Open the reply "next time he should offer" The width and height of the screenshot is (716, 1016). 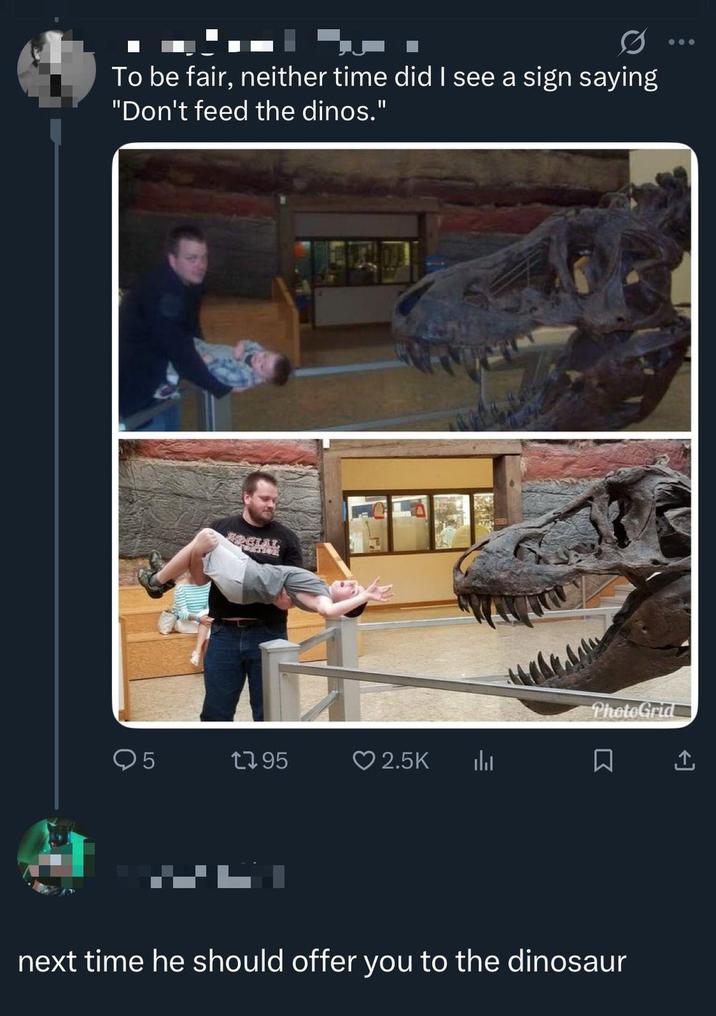322,962
